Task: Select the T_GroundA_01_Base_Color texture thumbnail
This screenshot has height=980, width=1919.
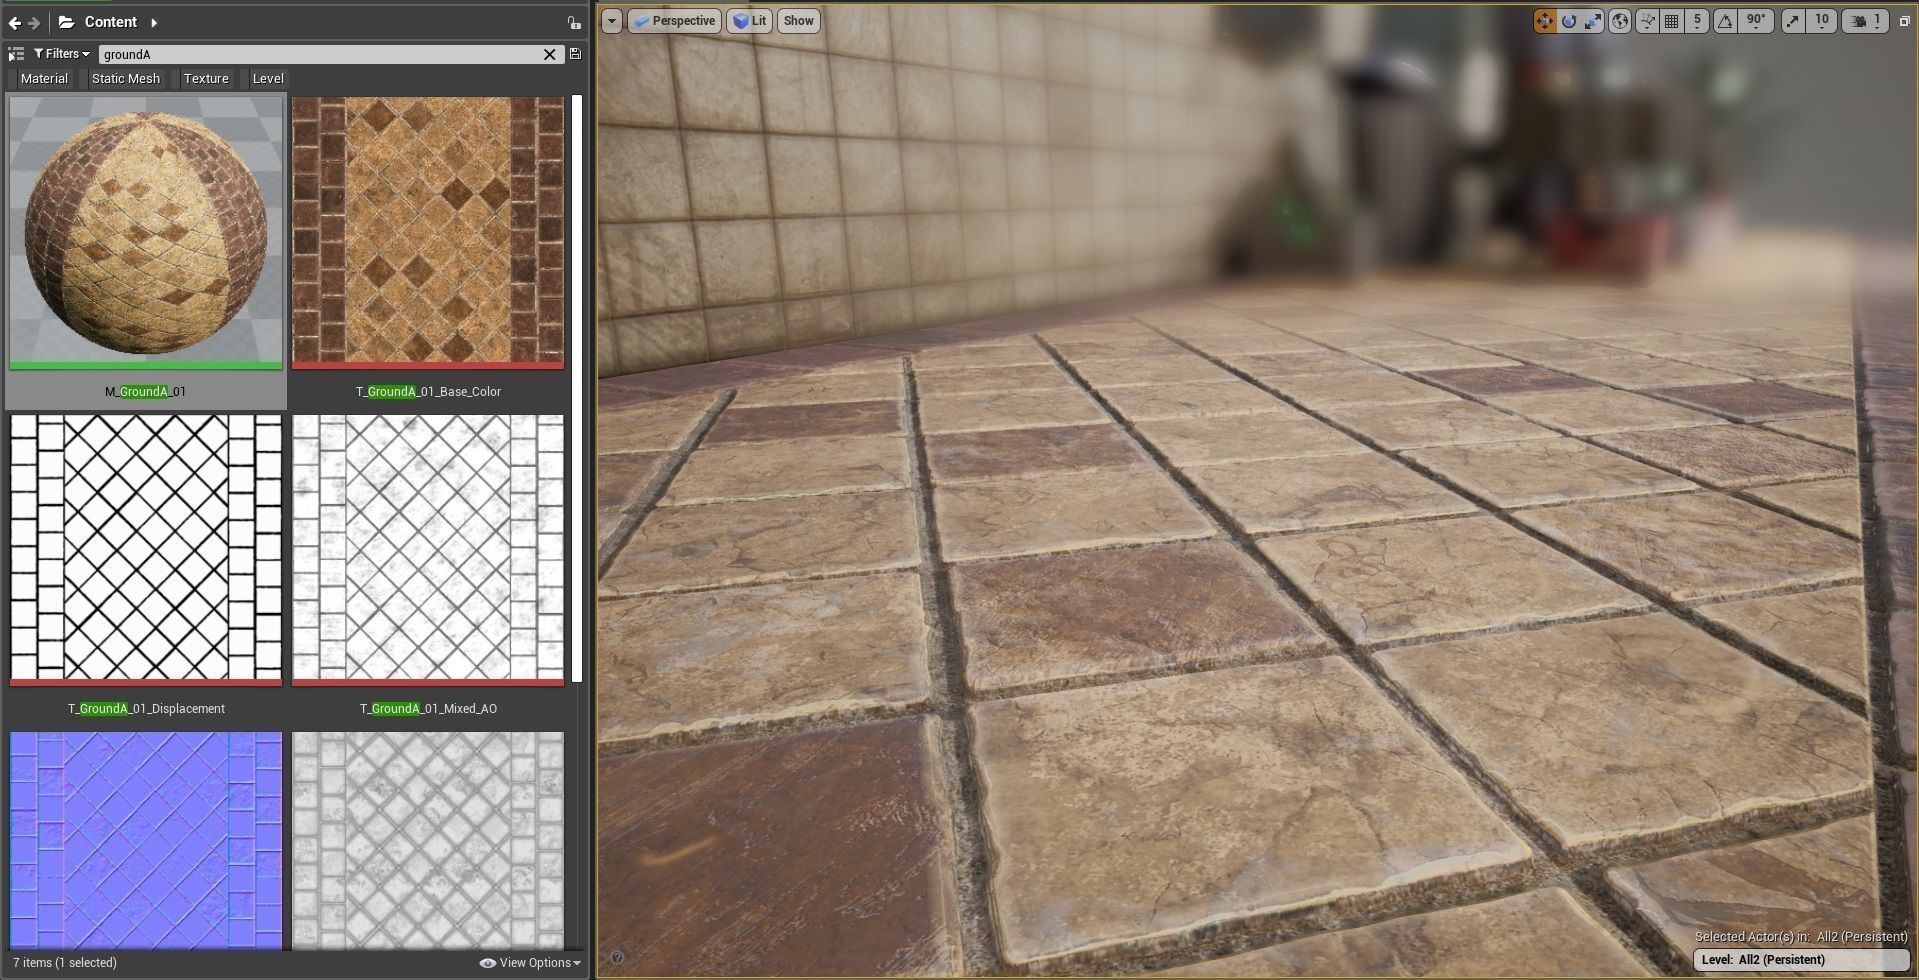Action: click(x=428, y=232)
